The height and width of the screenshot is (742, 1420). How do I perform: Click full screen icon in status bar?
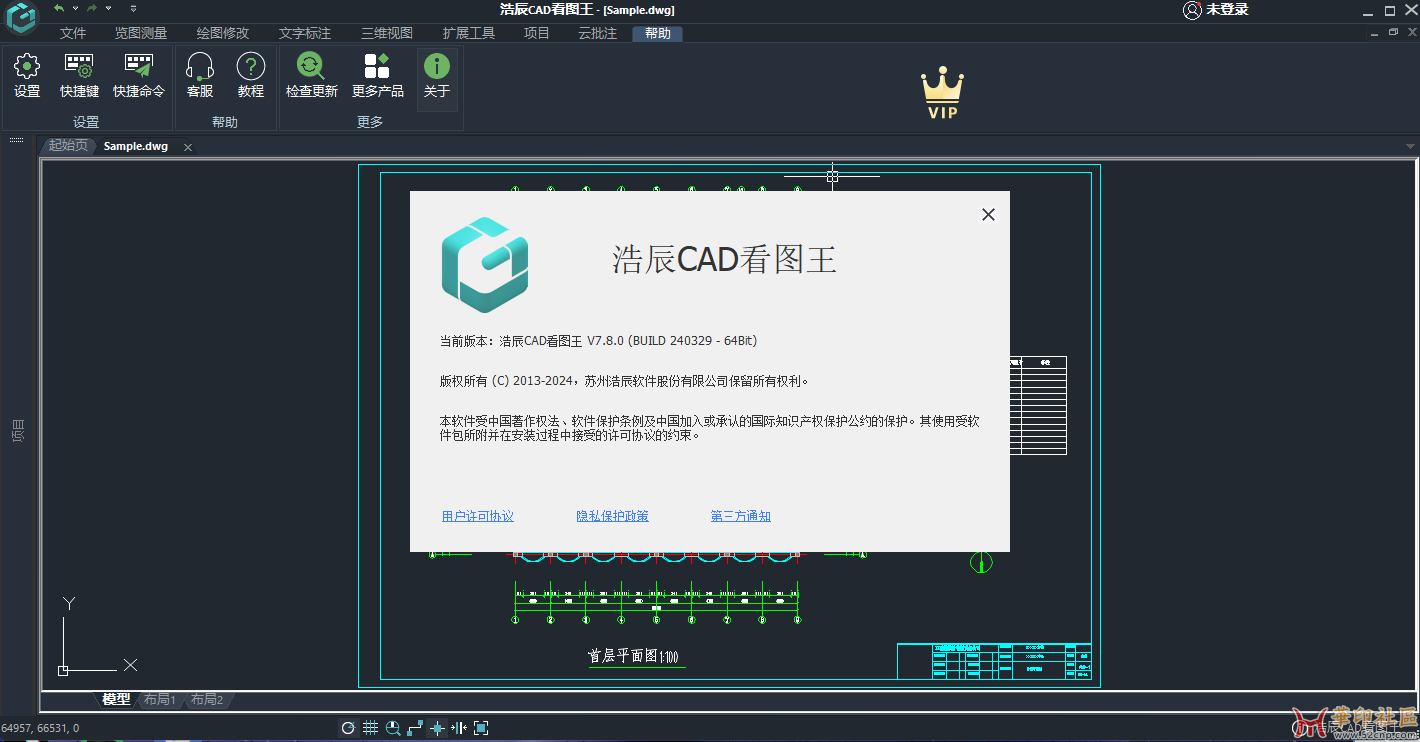(481, 728)
